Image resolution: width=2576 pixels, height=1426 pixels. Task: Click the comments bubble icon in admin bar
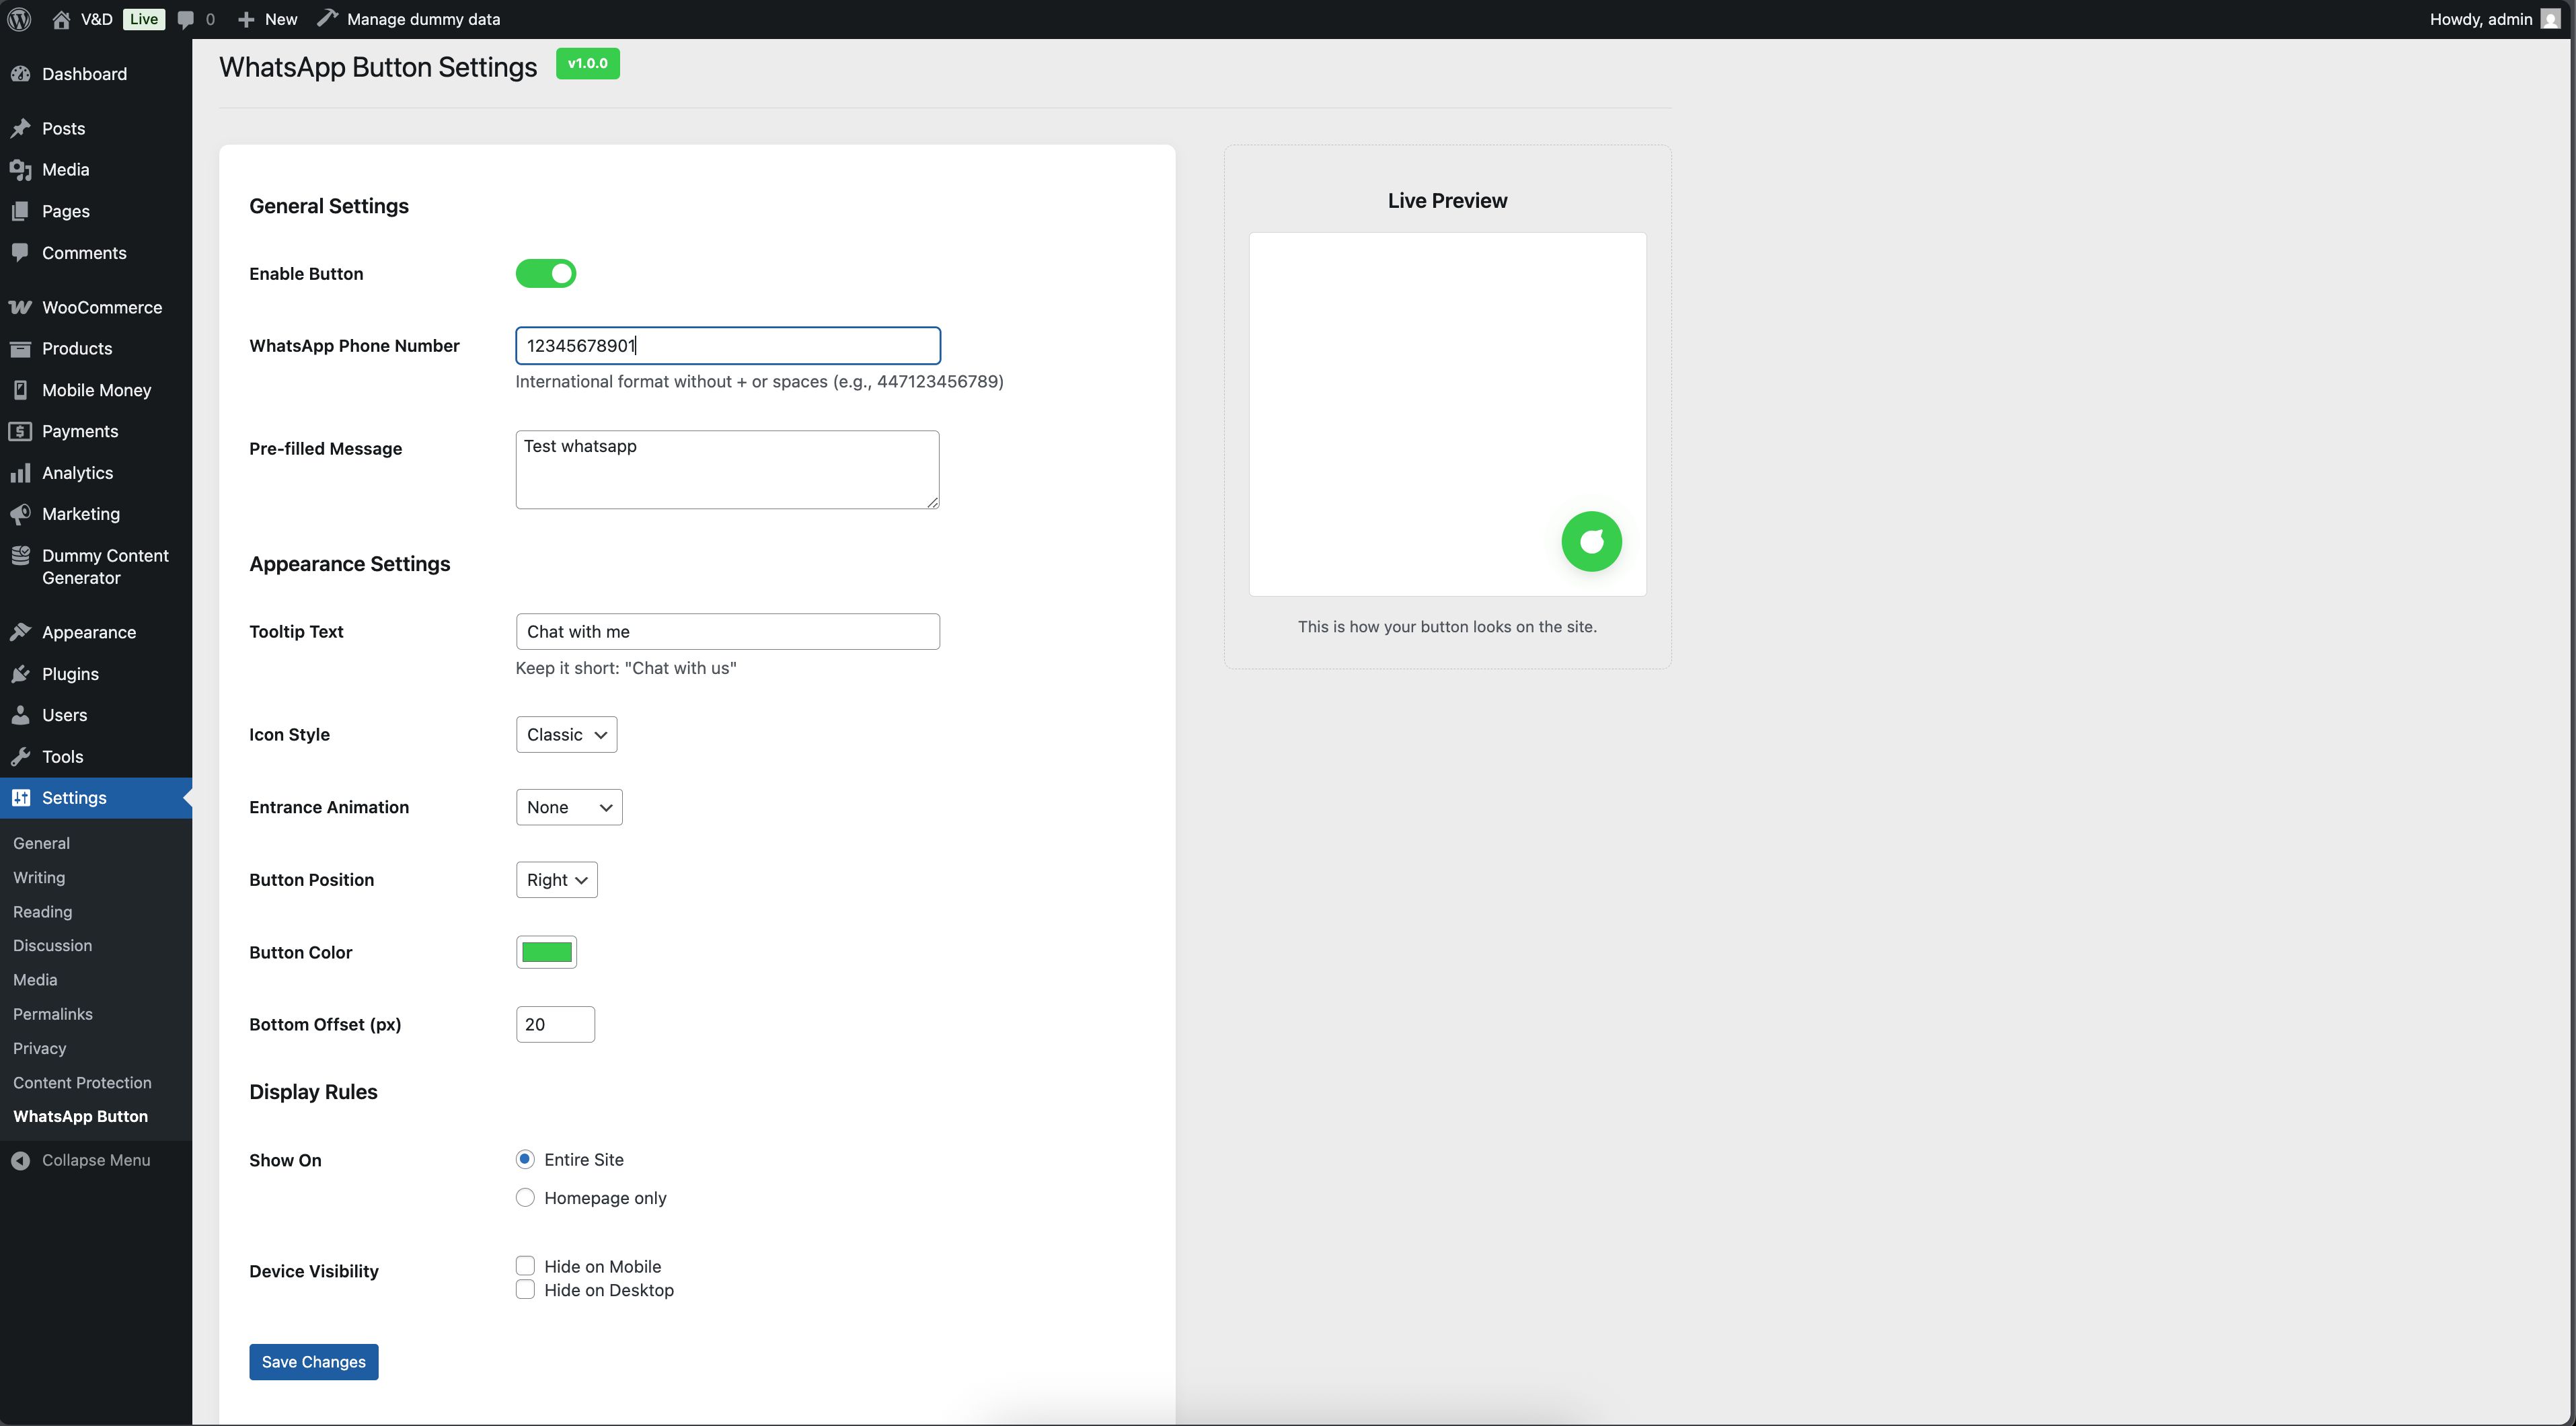tap(186, 19)
